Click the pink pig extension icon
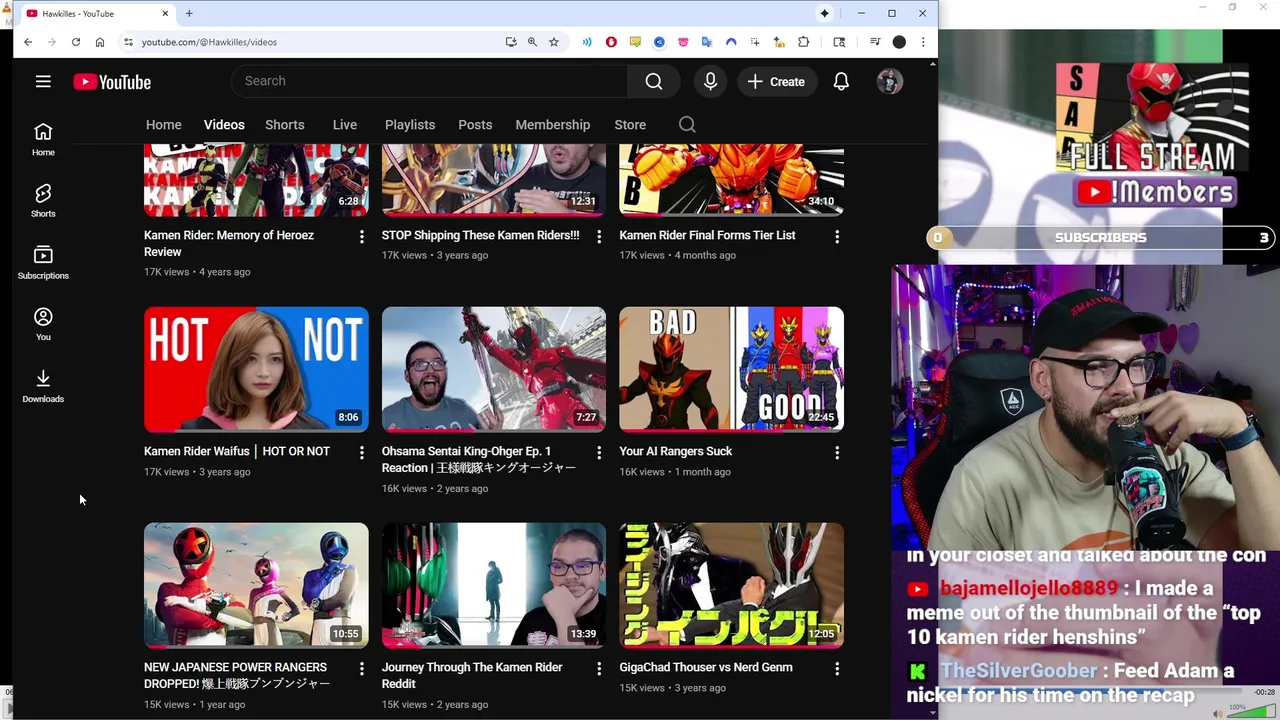1280x720 pixels. tap(683, 42)
